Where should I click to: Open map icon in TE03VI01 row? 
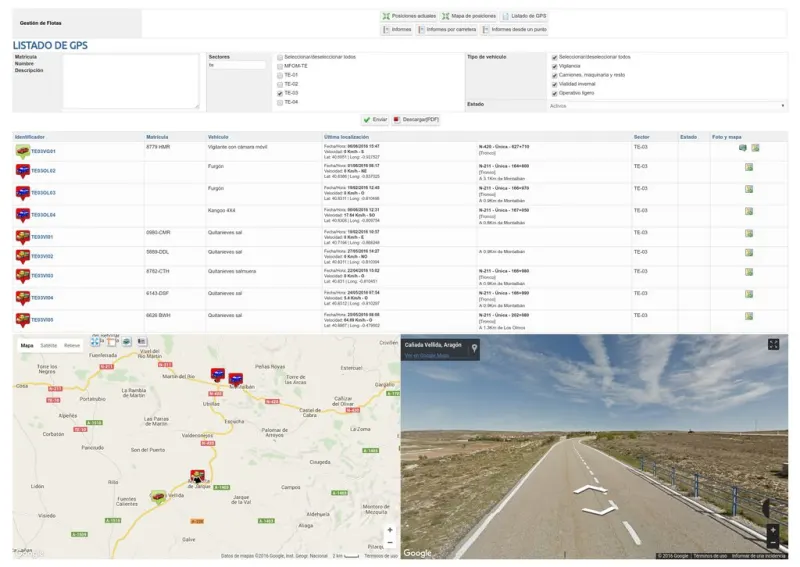tap(749, 233)
